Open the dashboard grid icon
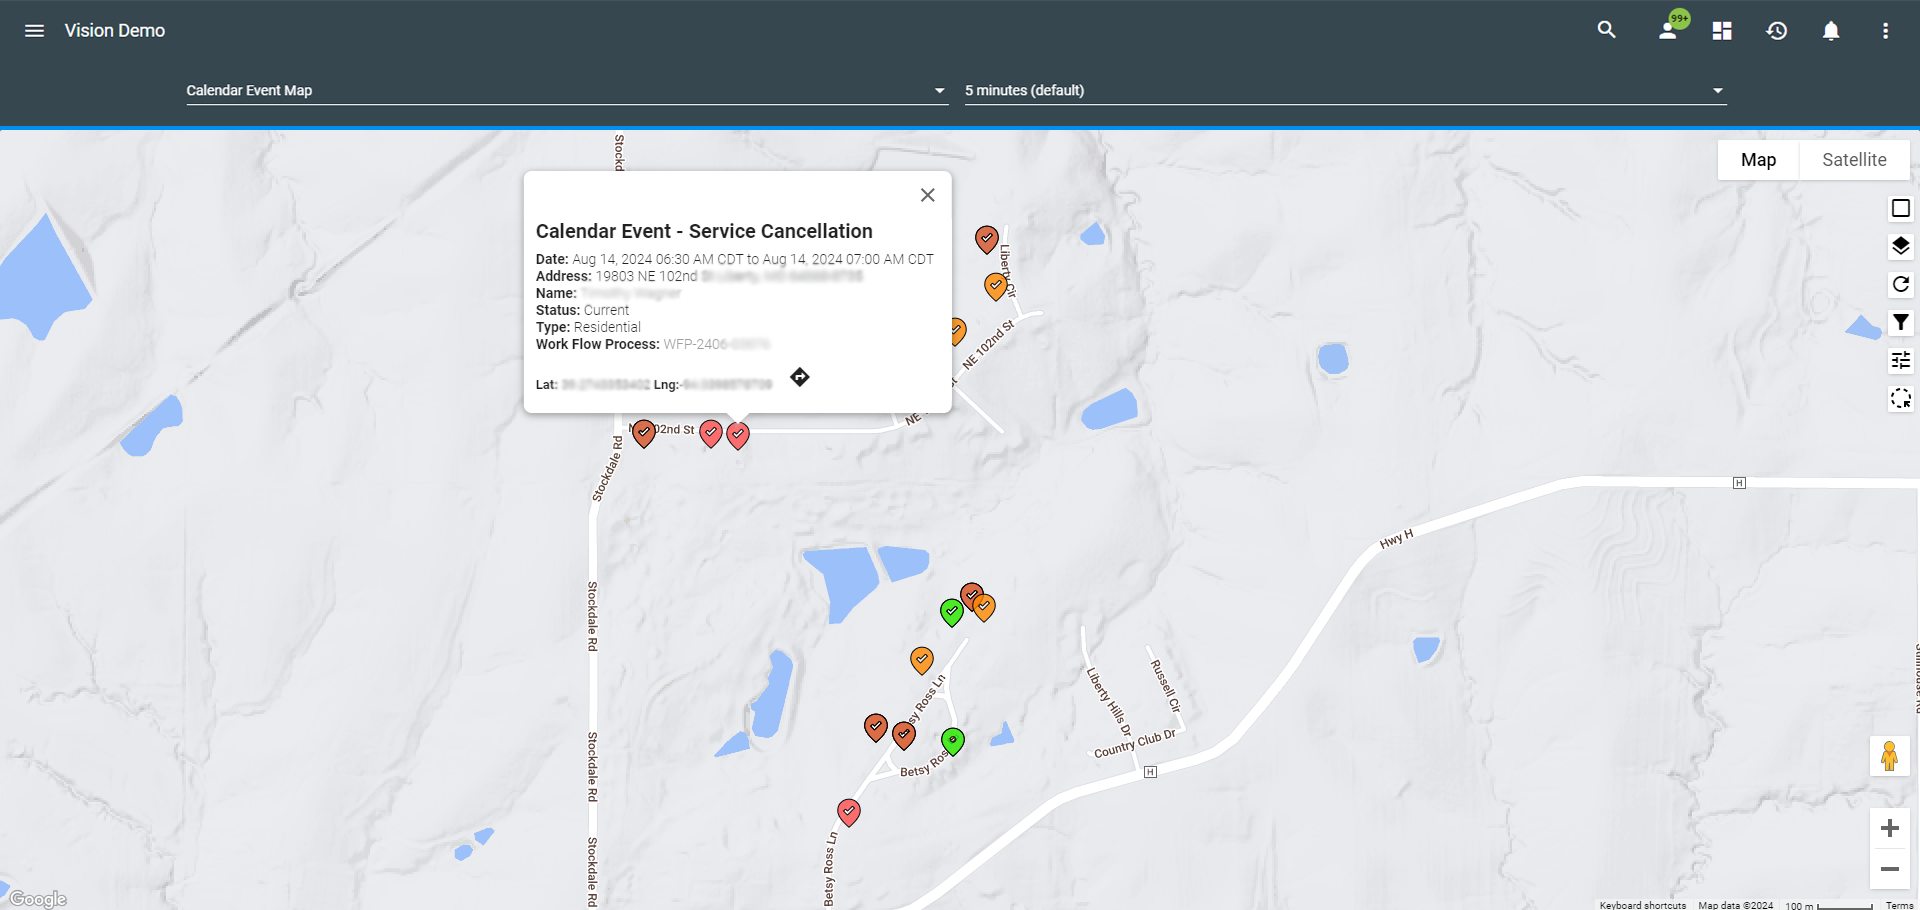Screen dimensions: 1920x910 [1722, 31]
